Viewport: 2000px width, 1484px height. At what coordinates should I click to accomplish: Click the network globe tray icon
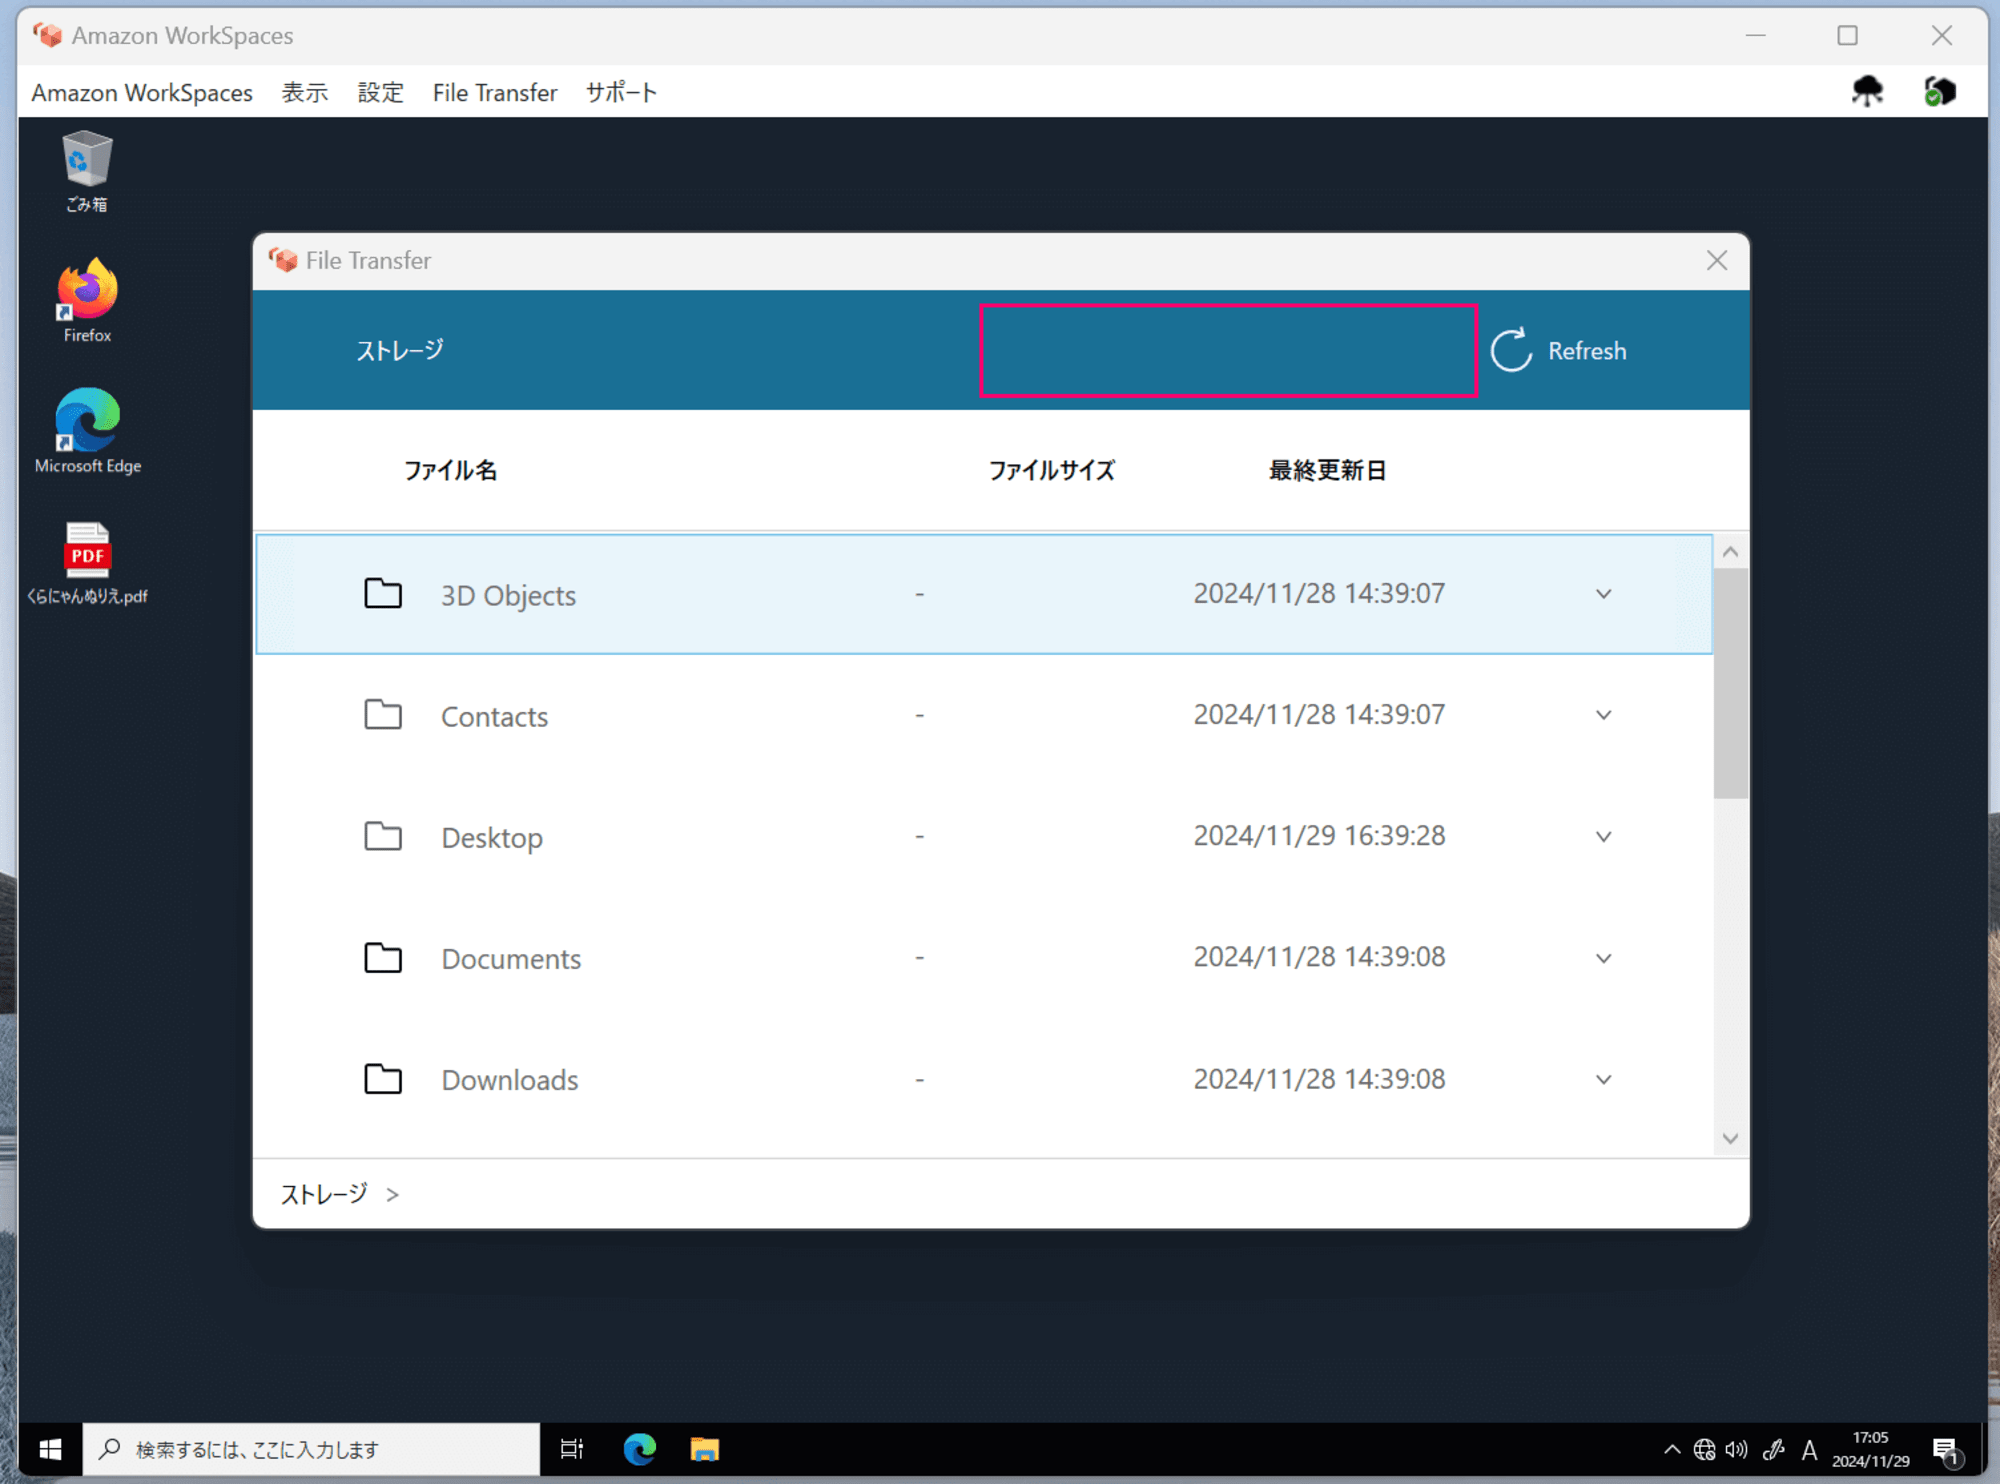tap(1704, 1449)
